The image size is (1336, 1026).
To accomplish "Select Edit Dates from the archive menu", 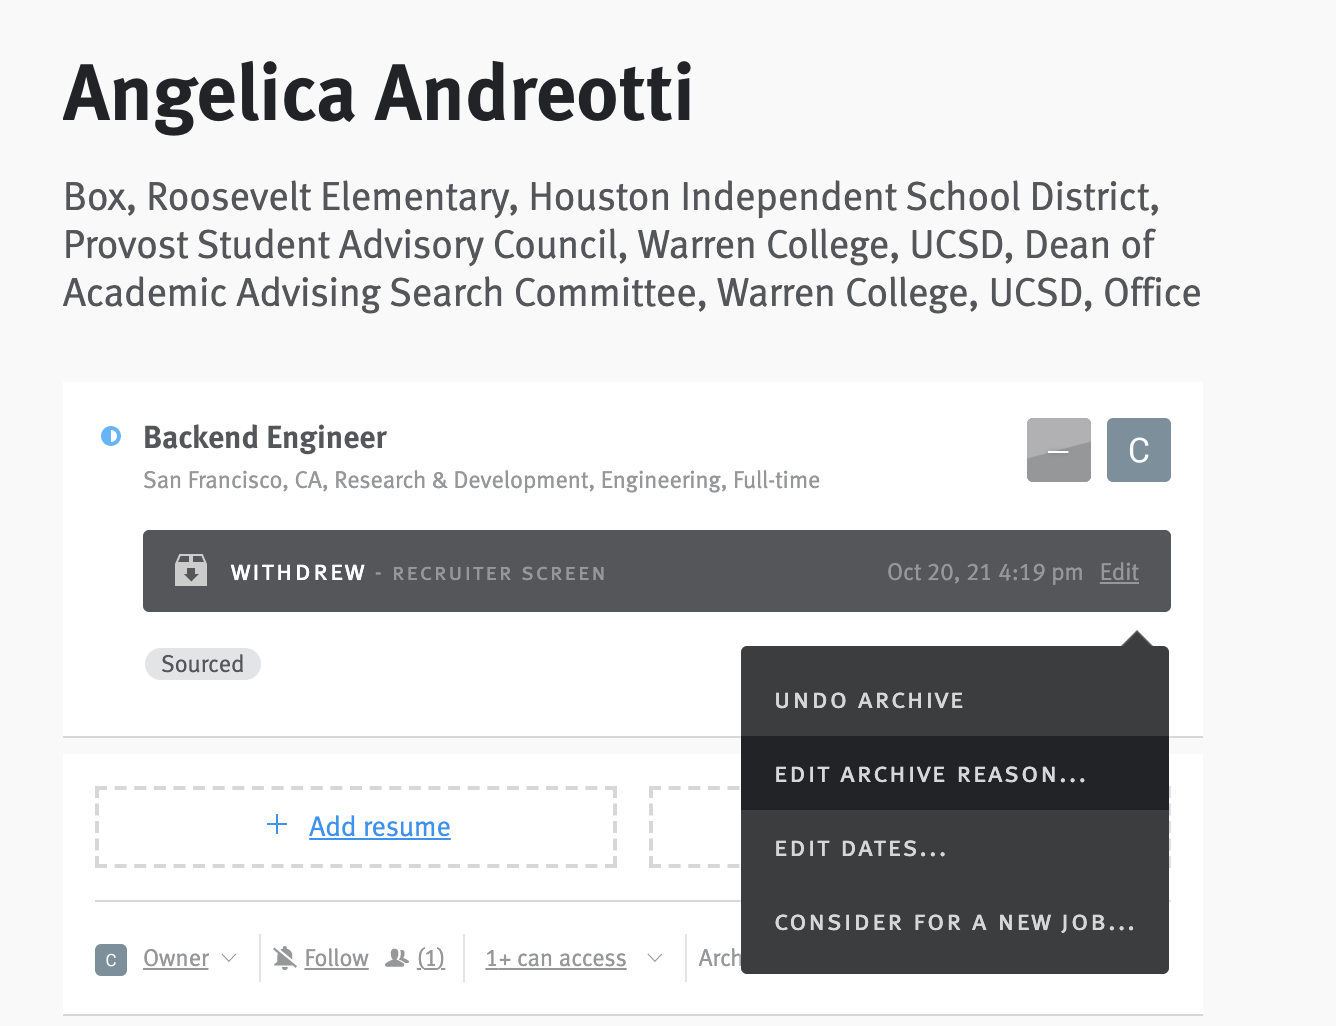I will [x=860, y=848].
